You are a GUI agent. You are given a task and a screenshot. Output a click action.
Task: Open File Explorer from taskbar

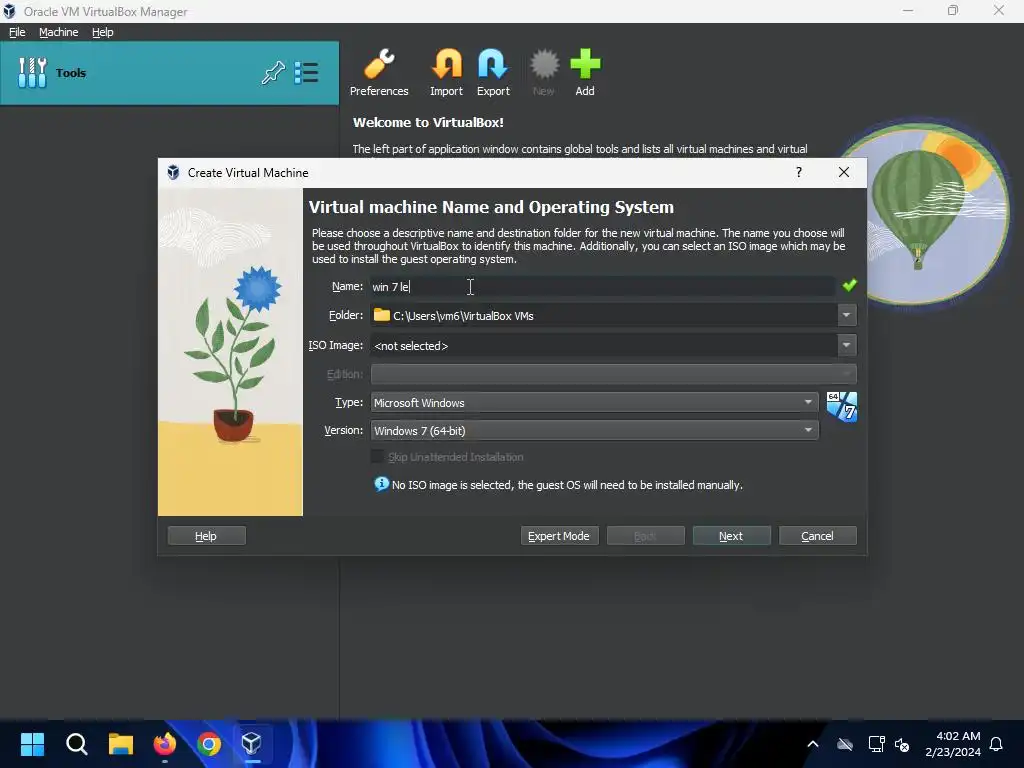121,743
